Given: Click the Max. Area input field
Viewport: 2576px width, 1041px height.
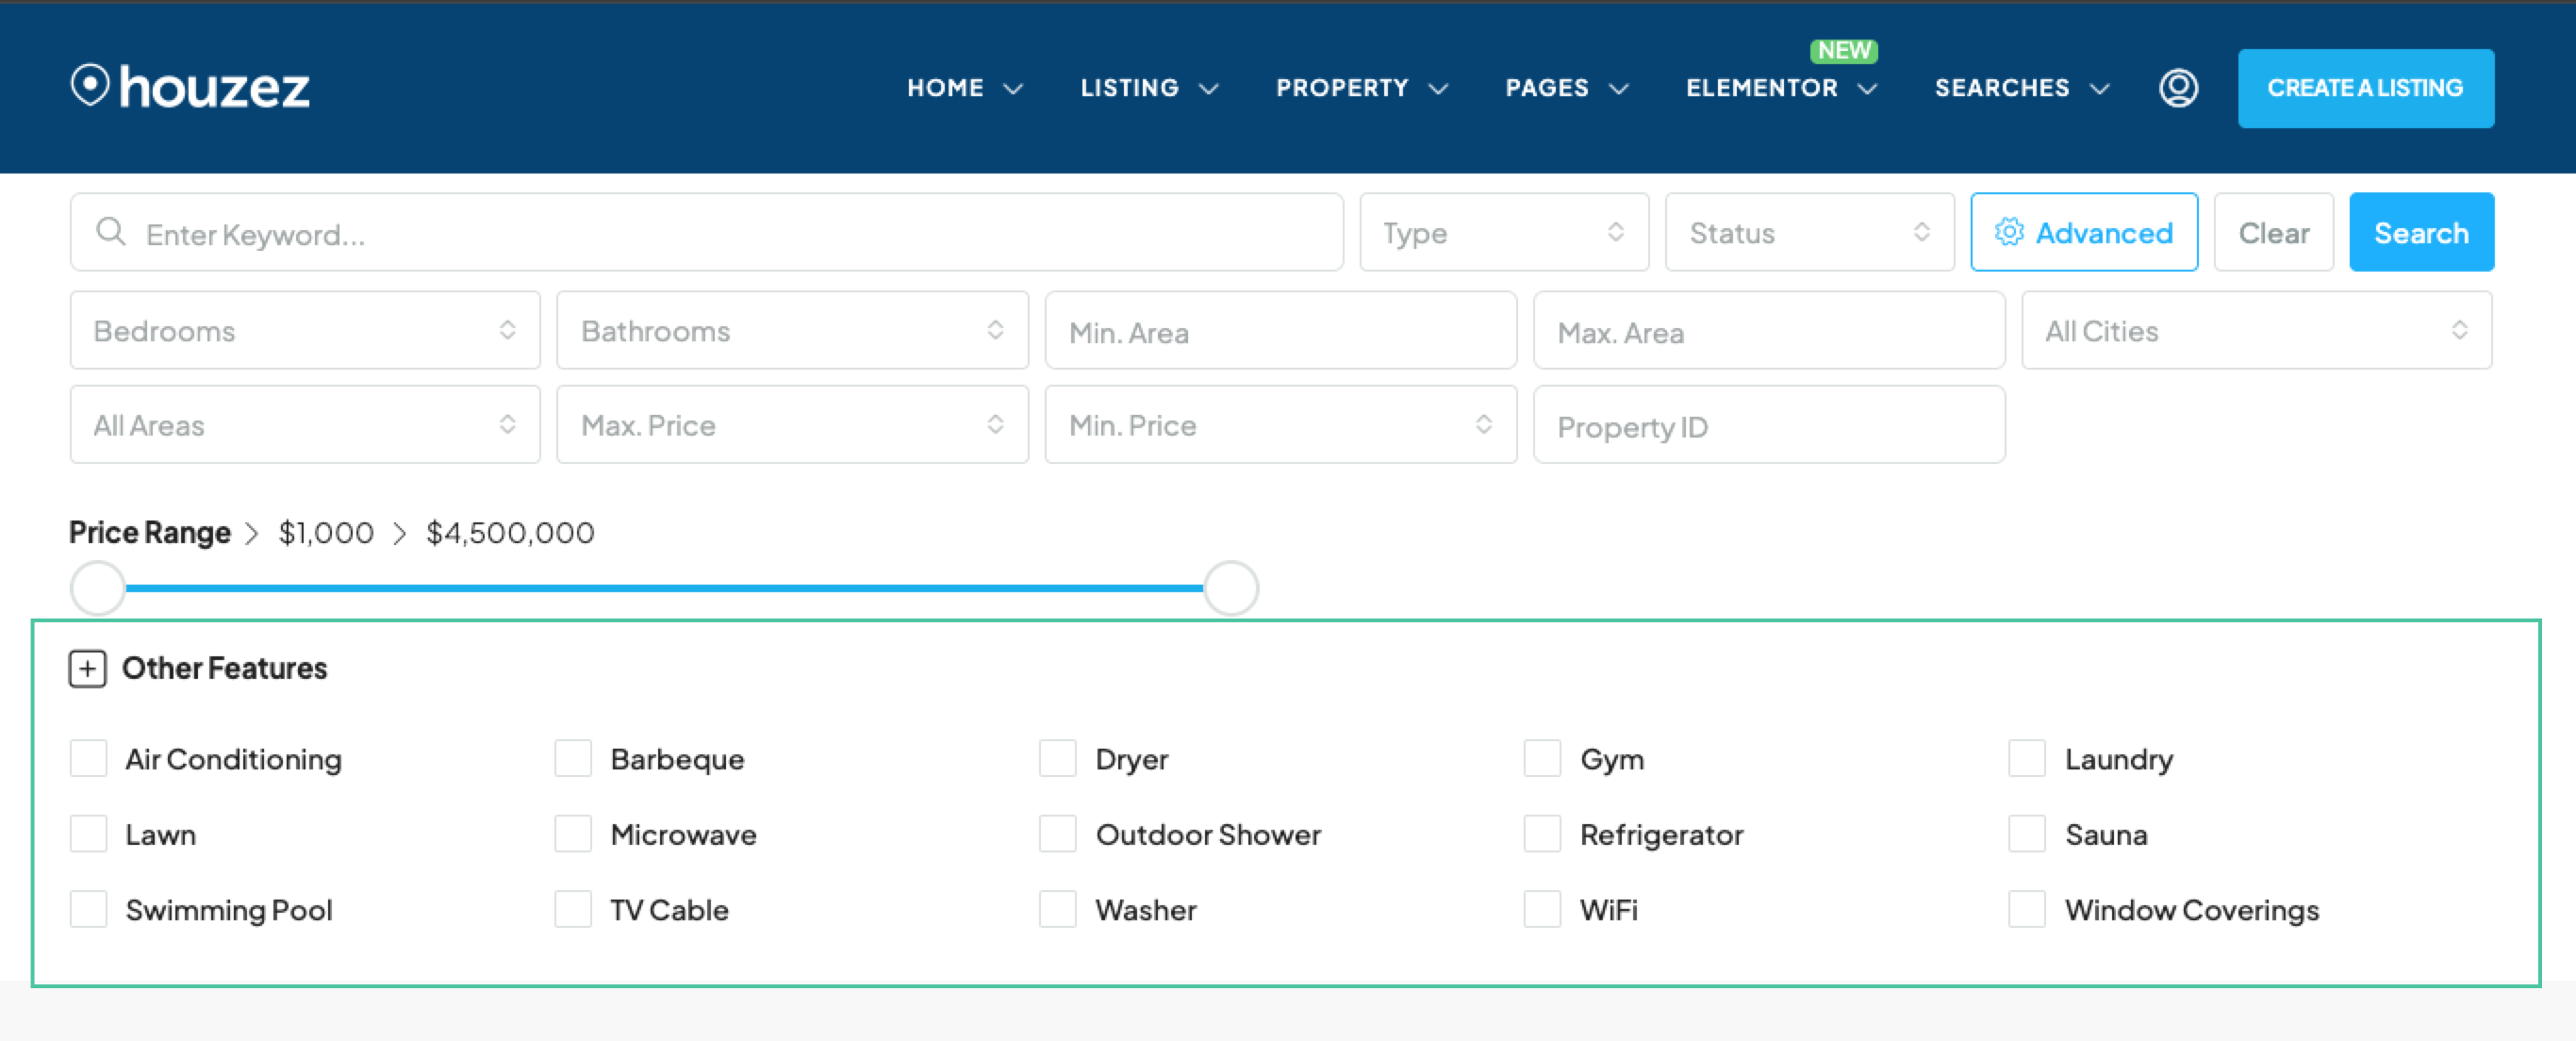Looking at the screenshot, I should (x=1768, y=330).
